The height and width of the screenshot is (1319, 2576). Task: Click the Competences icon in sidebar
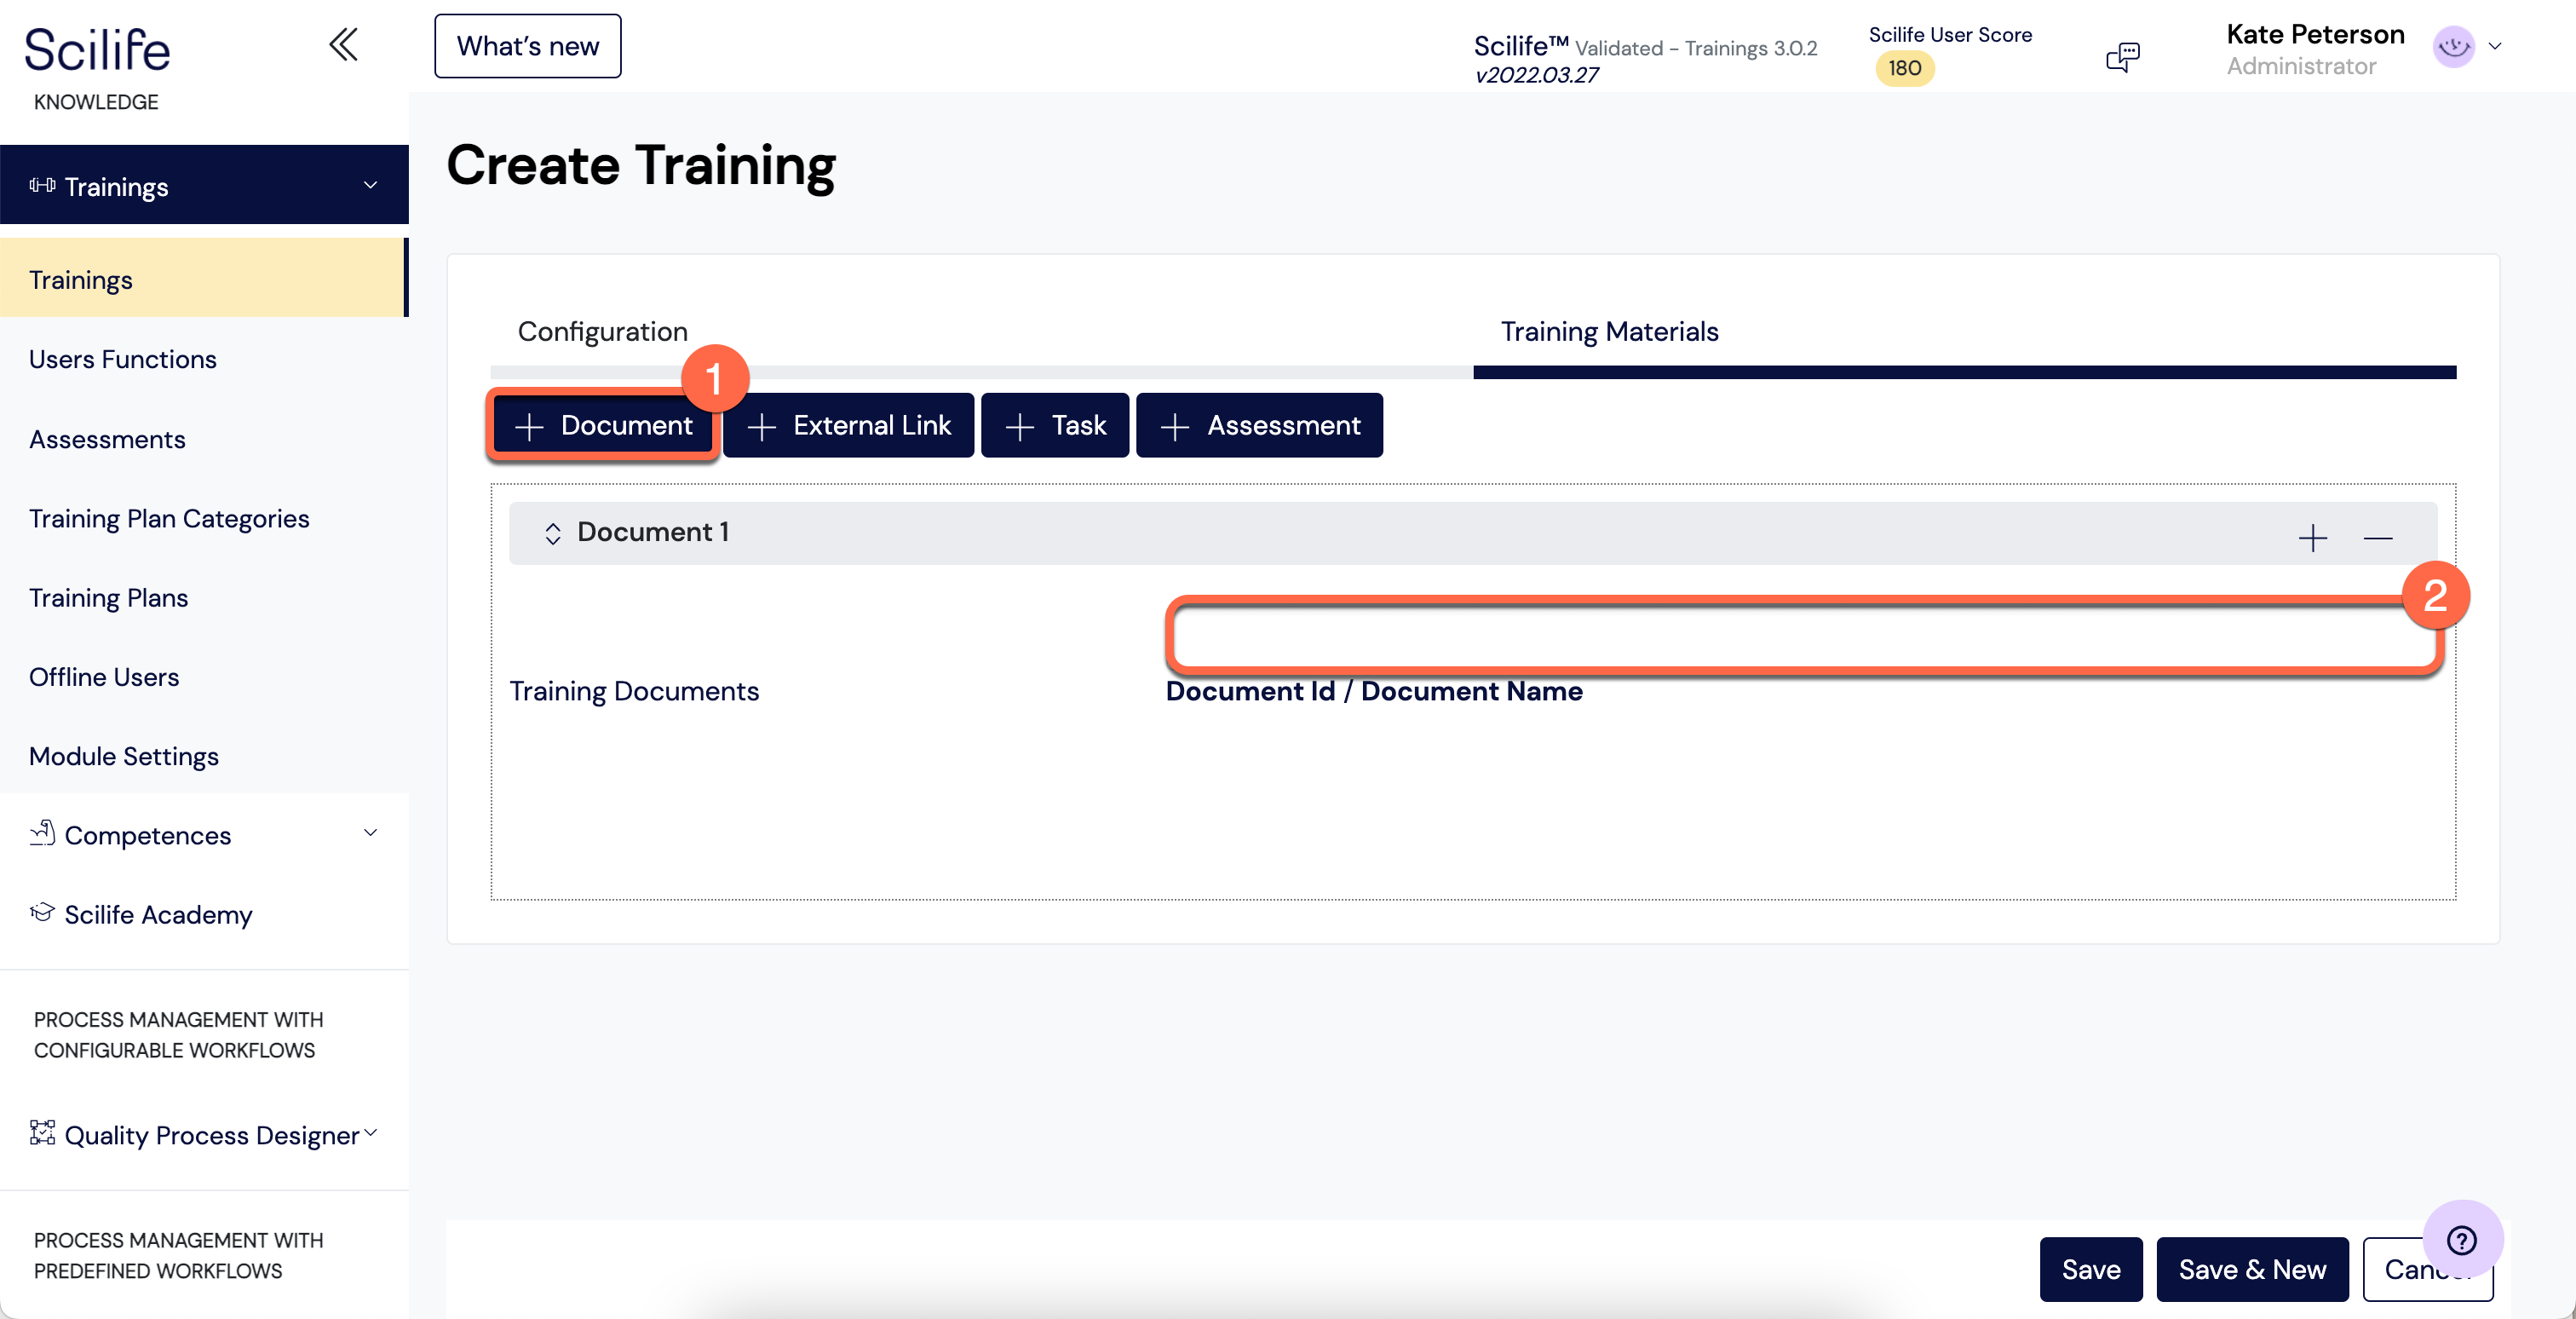42,833
